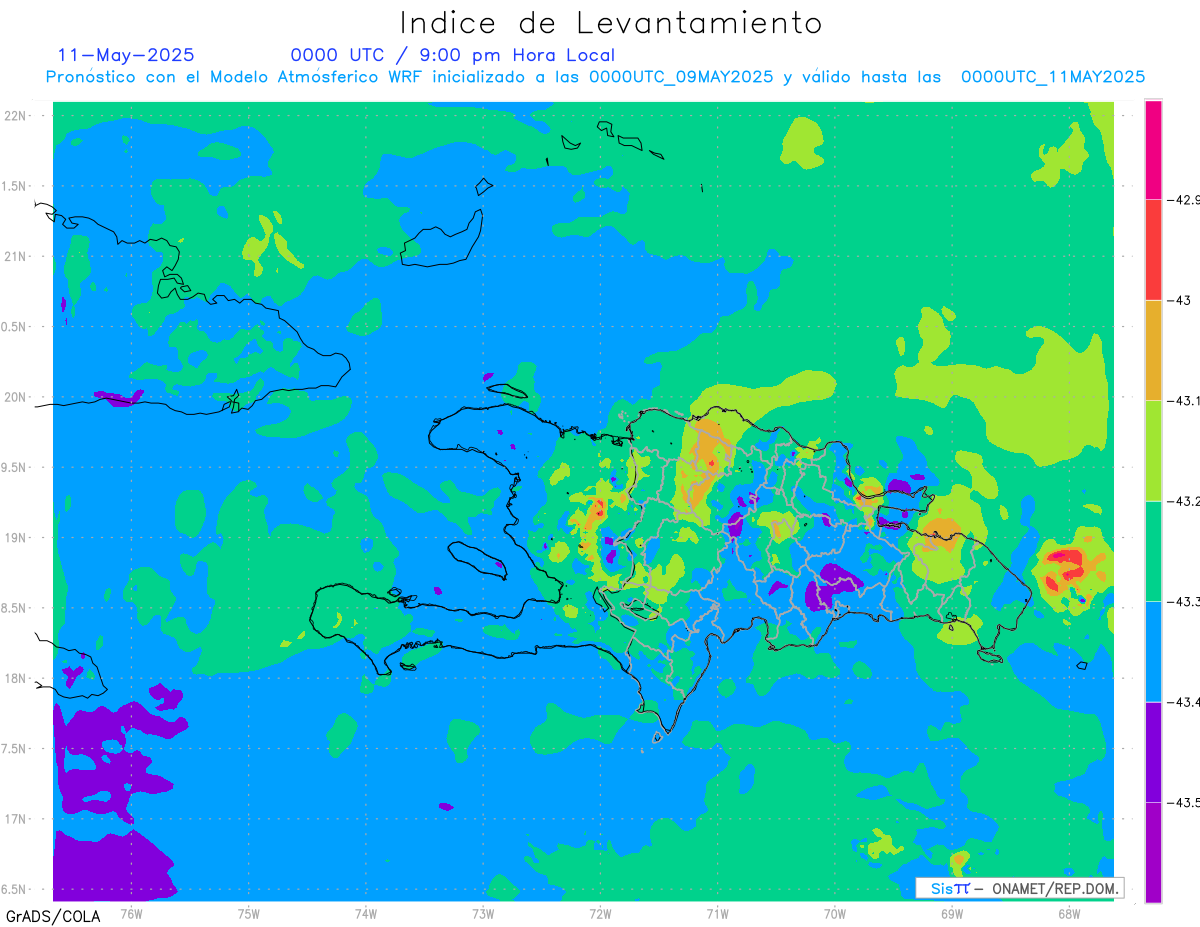Image resolution: width=1200 pixels, height=927 pixels.
Task: Click the longitude label '76W'
Action: pos(131,912)
